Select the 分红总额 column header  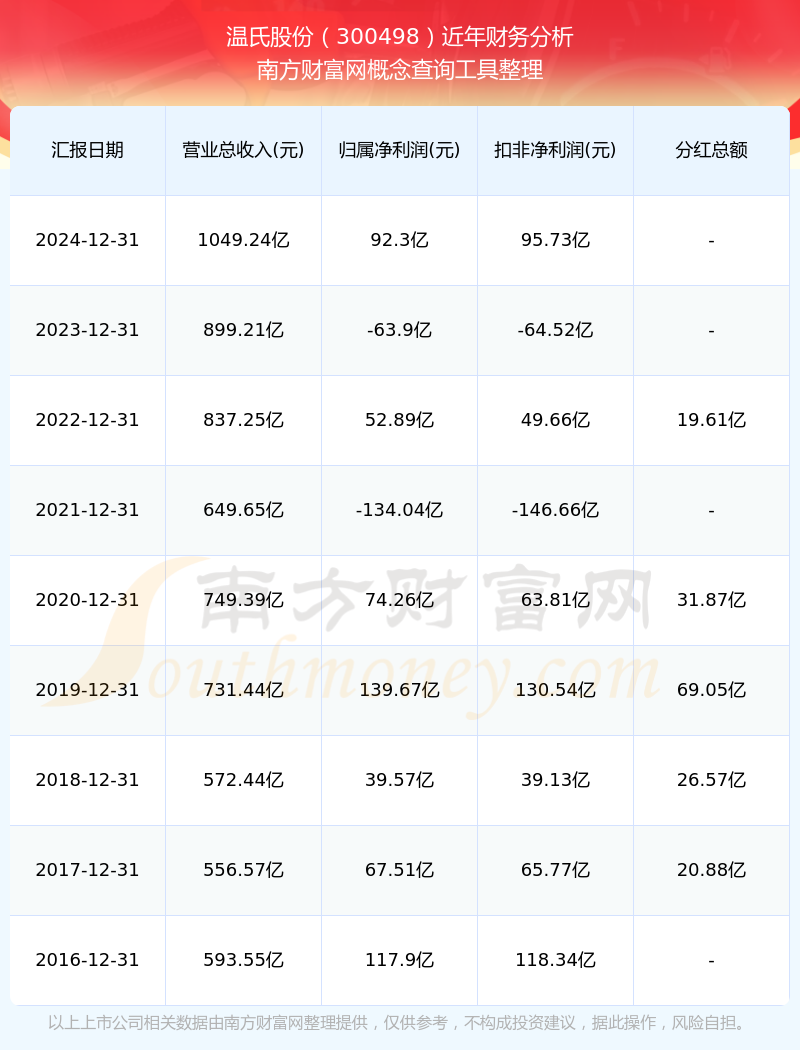click(712, 150)
